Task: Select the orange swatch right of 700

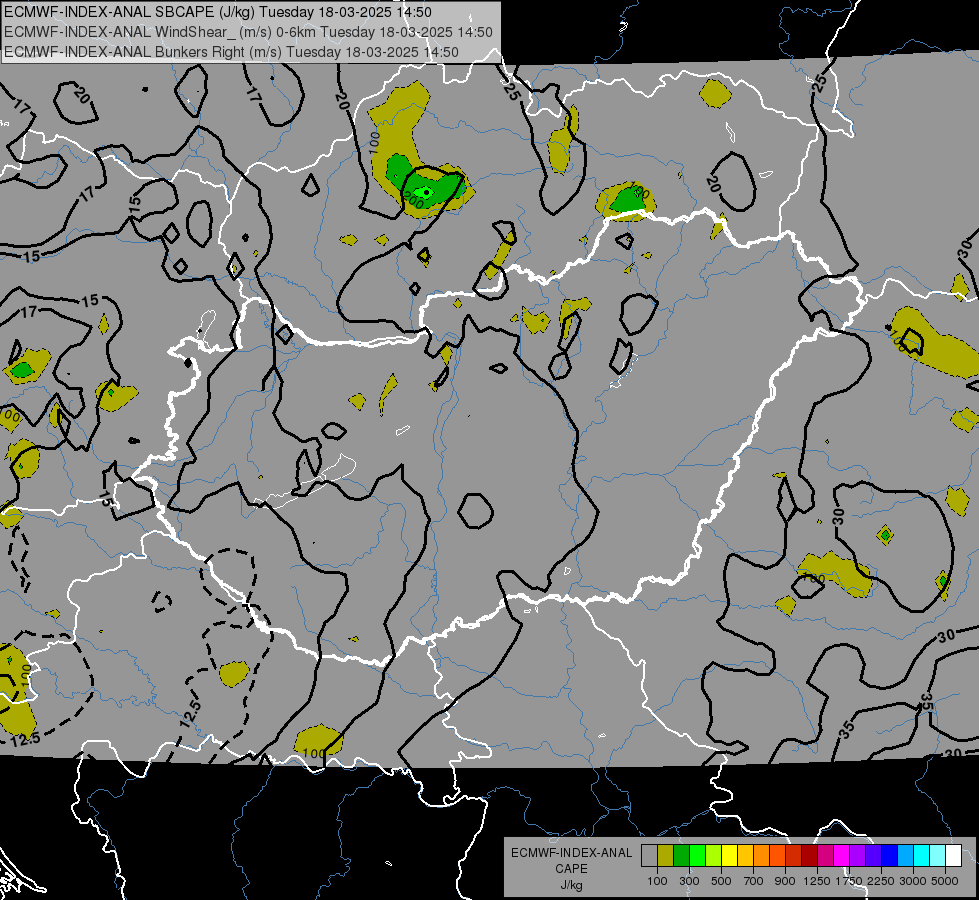Action: click(x=761, y=856)
